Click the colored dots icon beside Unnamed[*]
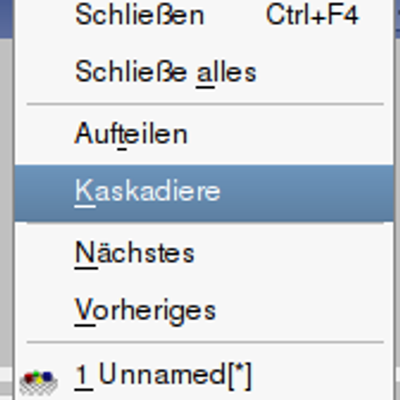 point(39,382)
